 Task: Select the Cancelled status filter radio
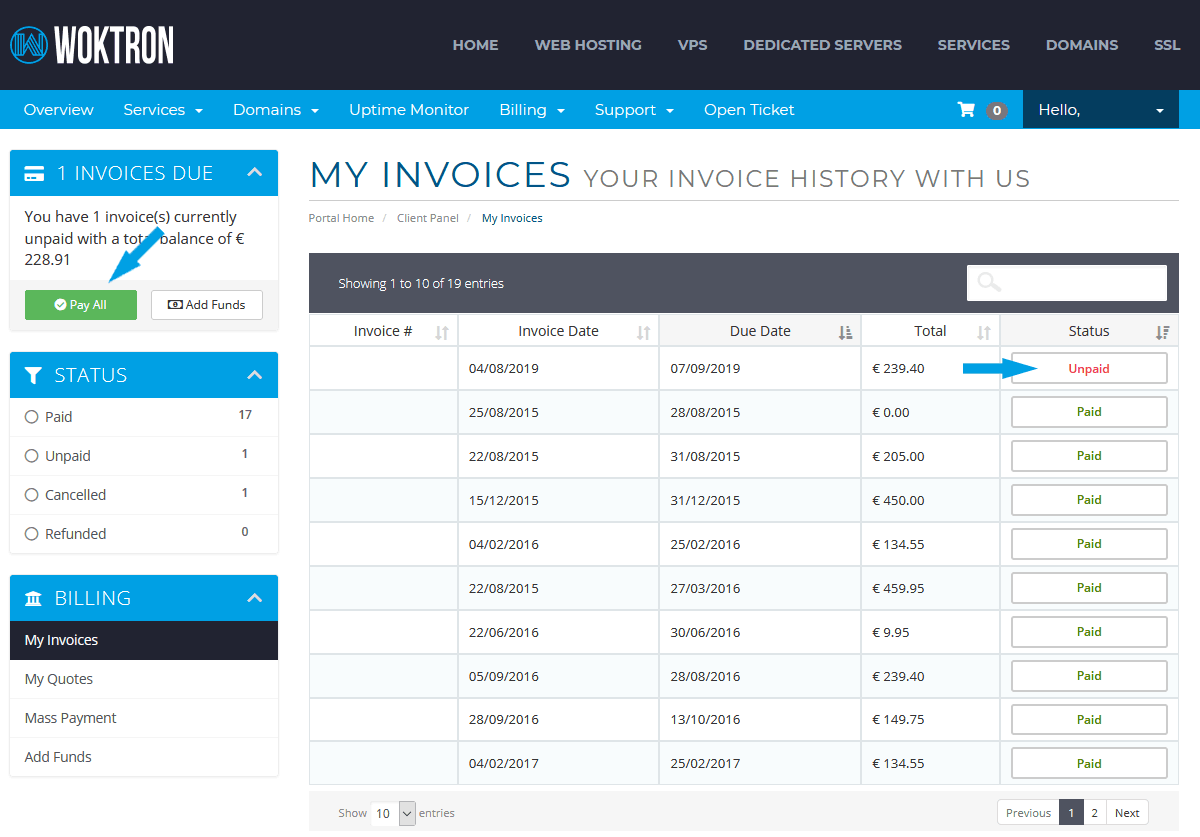[32, 495]
